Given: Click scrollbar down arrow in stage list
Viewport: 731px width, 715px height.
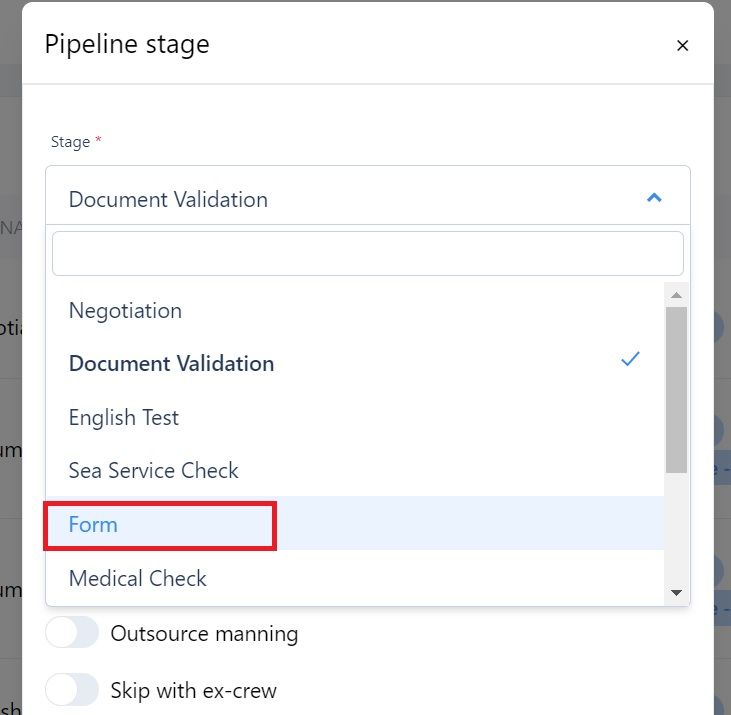Looking at the screenshot, I should tap(676, 593).
